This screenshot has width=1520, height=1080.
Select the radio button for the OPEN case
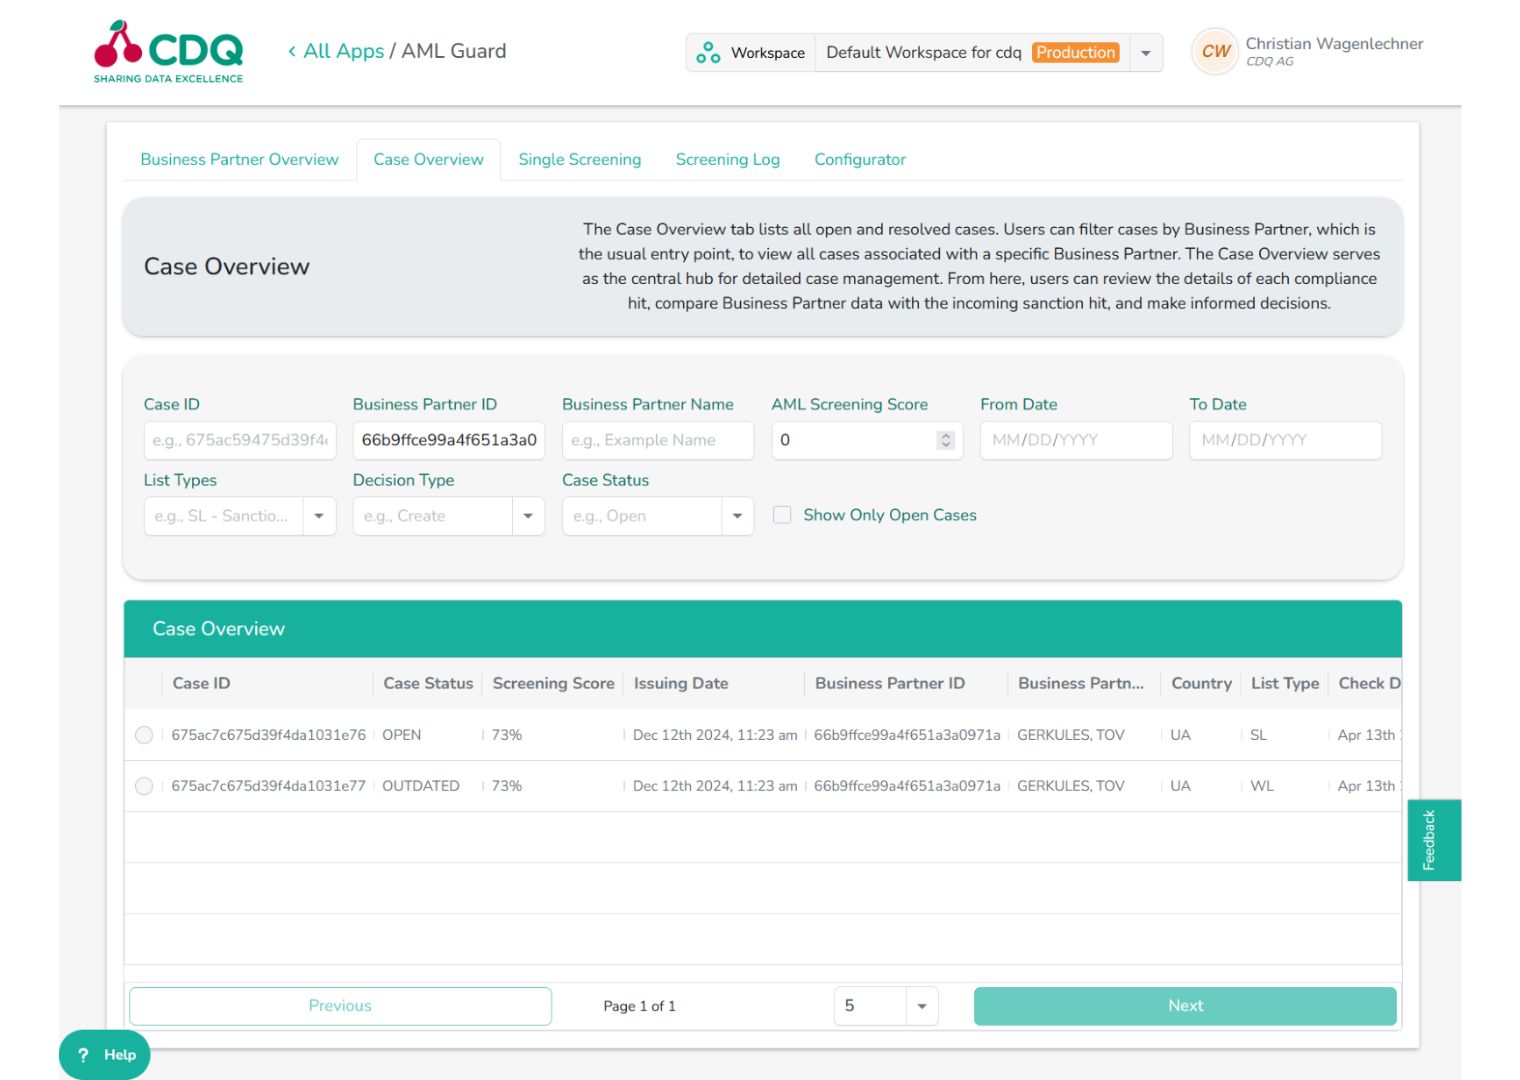(x=144, y=734)
